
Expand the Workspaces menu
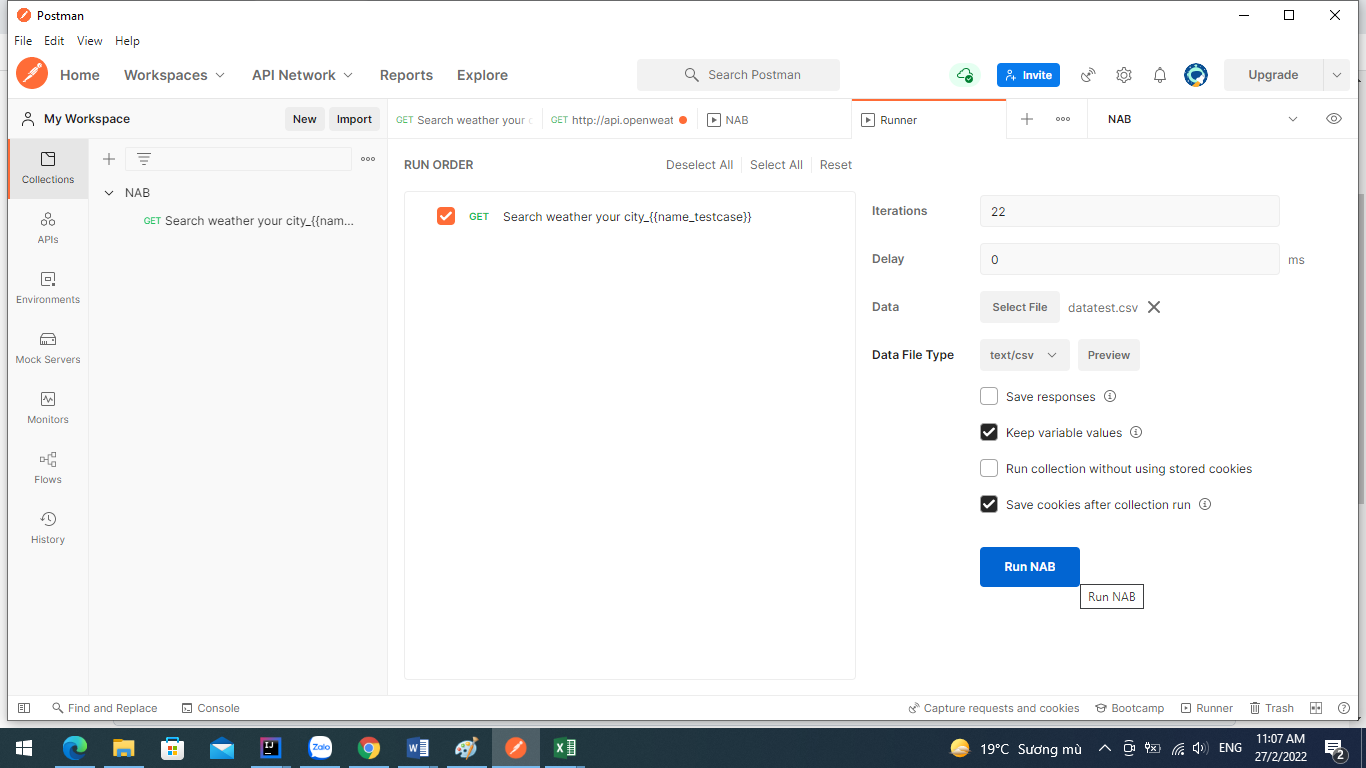pyautogui.click(x=175, y=75)
